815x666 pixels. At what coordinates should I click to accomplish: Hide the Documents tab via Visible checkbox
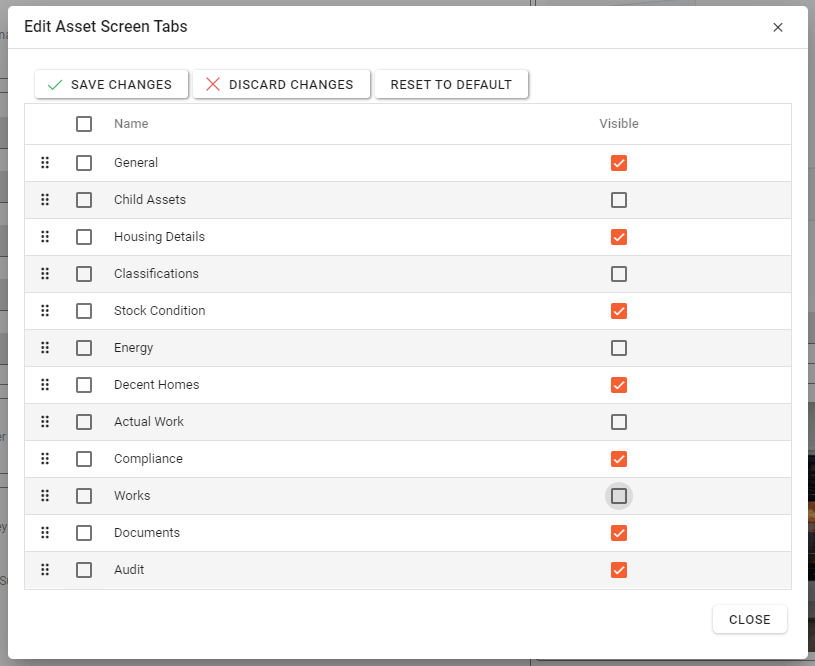pyautogui.click(x=619, y=533)
